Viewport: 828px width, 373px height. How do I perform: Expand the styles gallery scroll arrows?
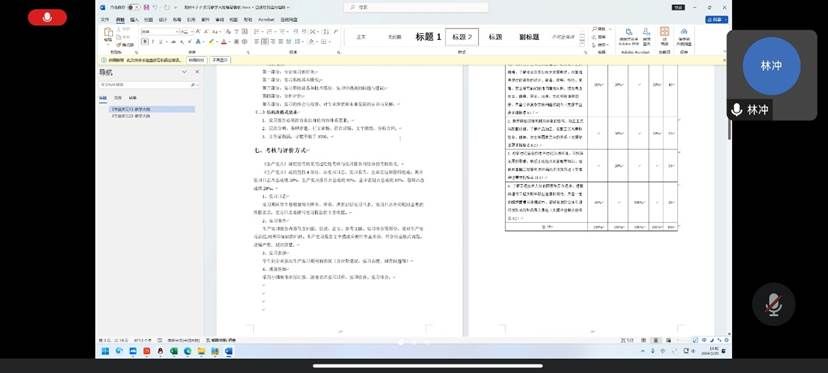[x=582, y=38]
